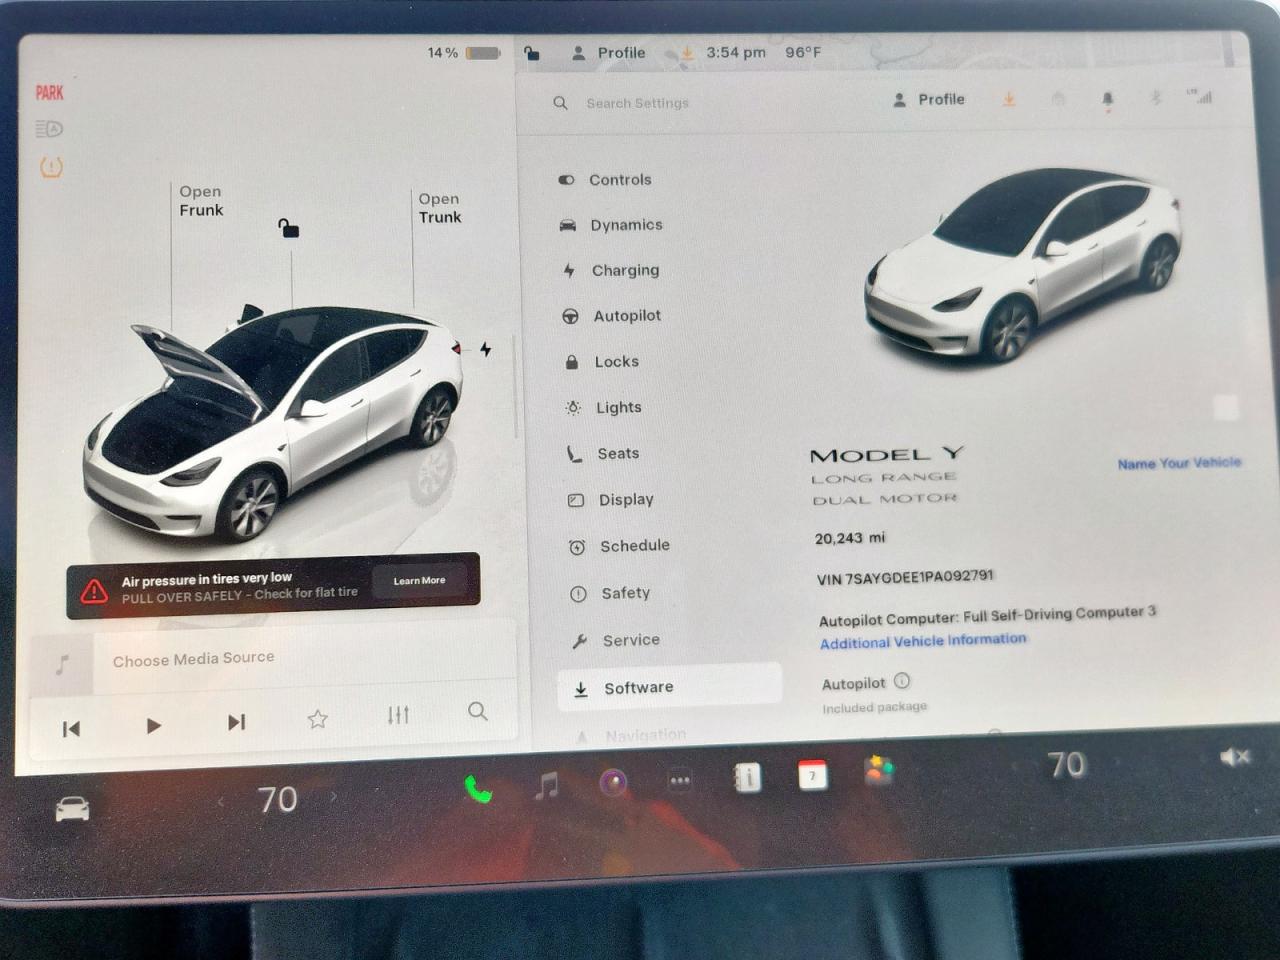Viewport: 1280px width, 960px height.
Task: Open notifications via the bell icon
Action: 1106,99
